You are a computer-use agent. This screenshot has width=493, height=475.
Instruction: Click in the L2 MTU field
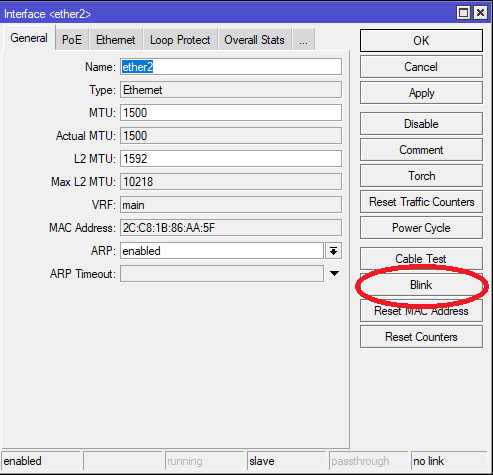point(231,159)
